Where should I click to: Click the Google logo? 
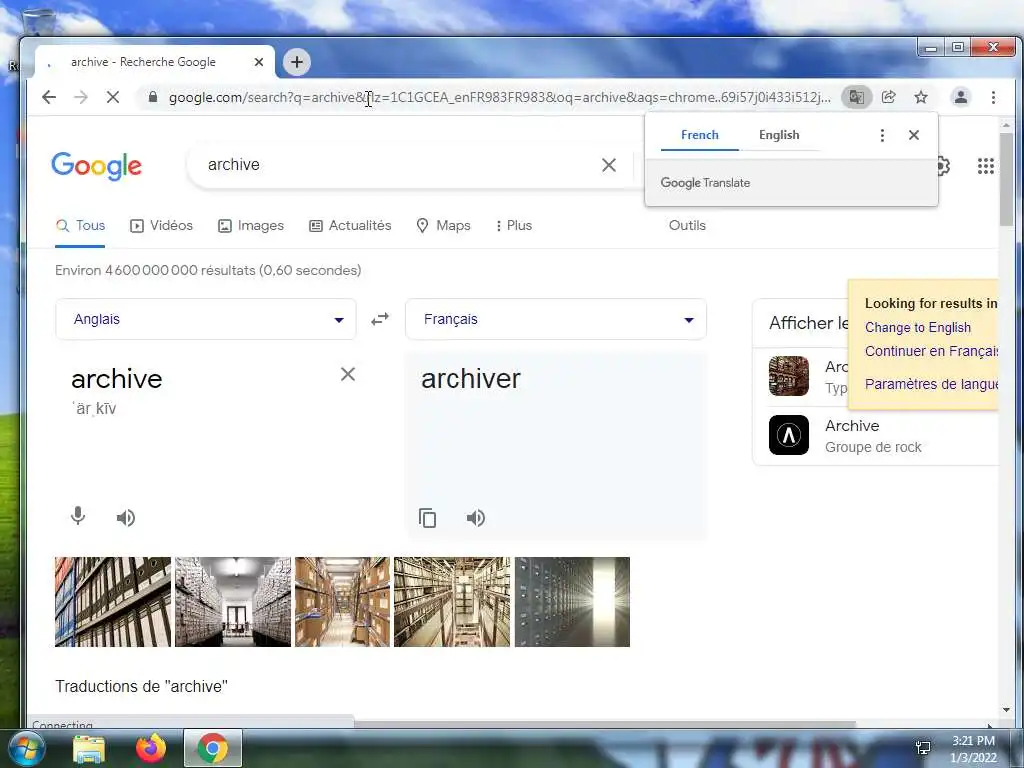(97, 166)
